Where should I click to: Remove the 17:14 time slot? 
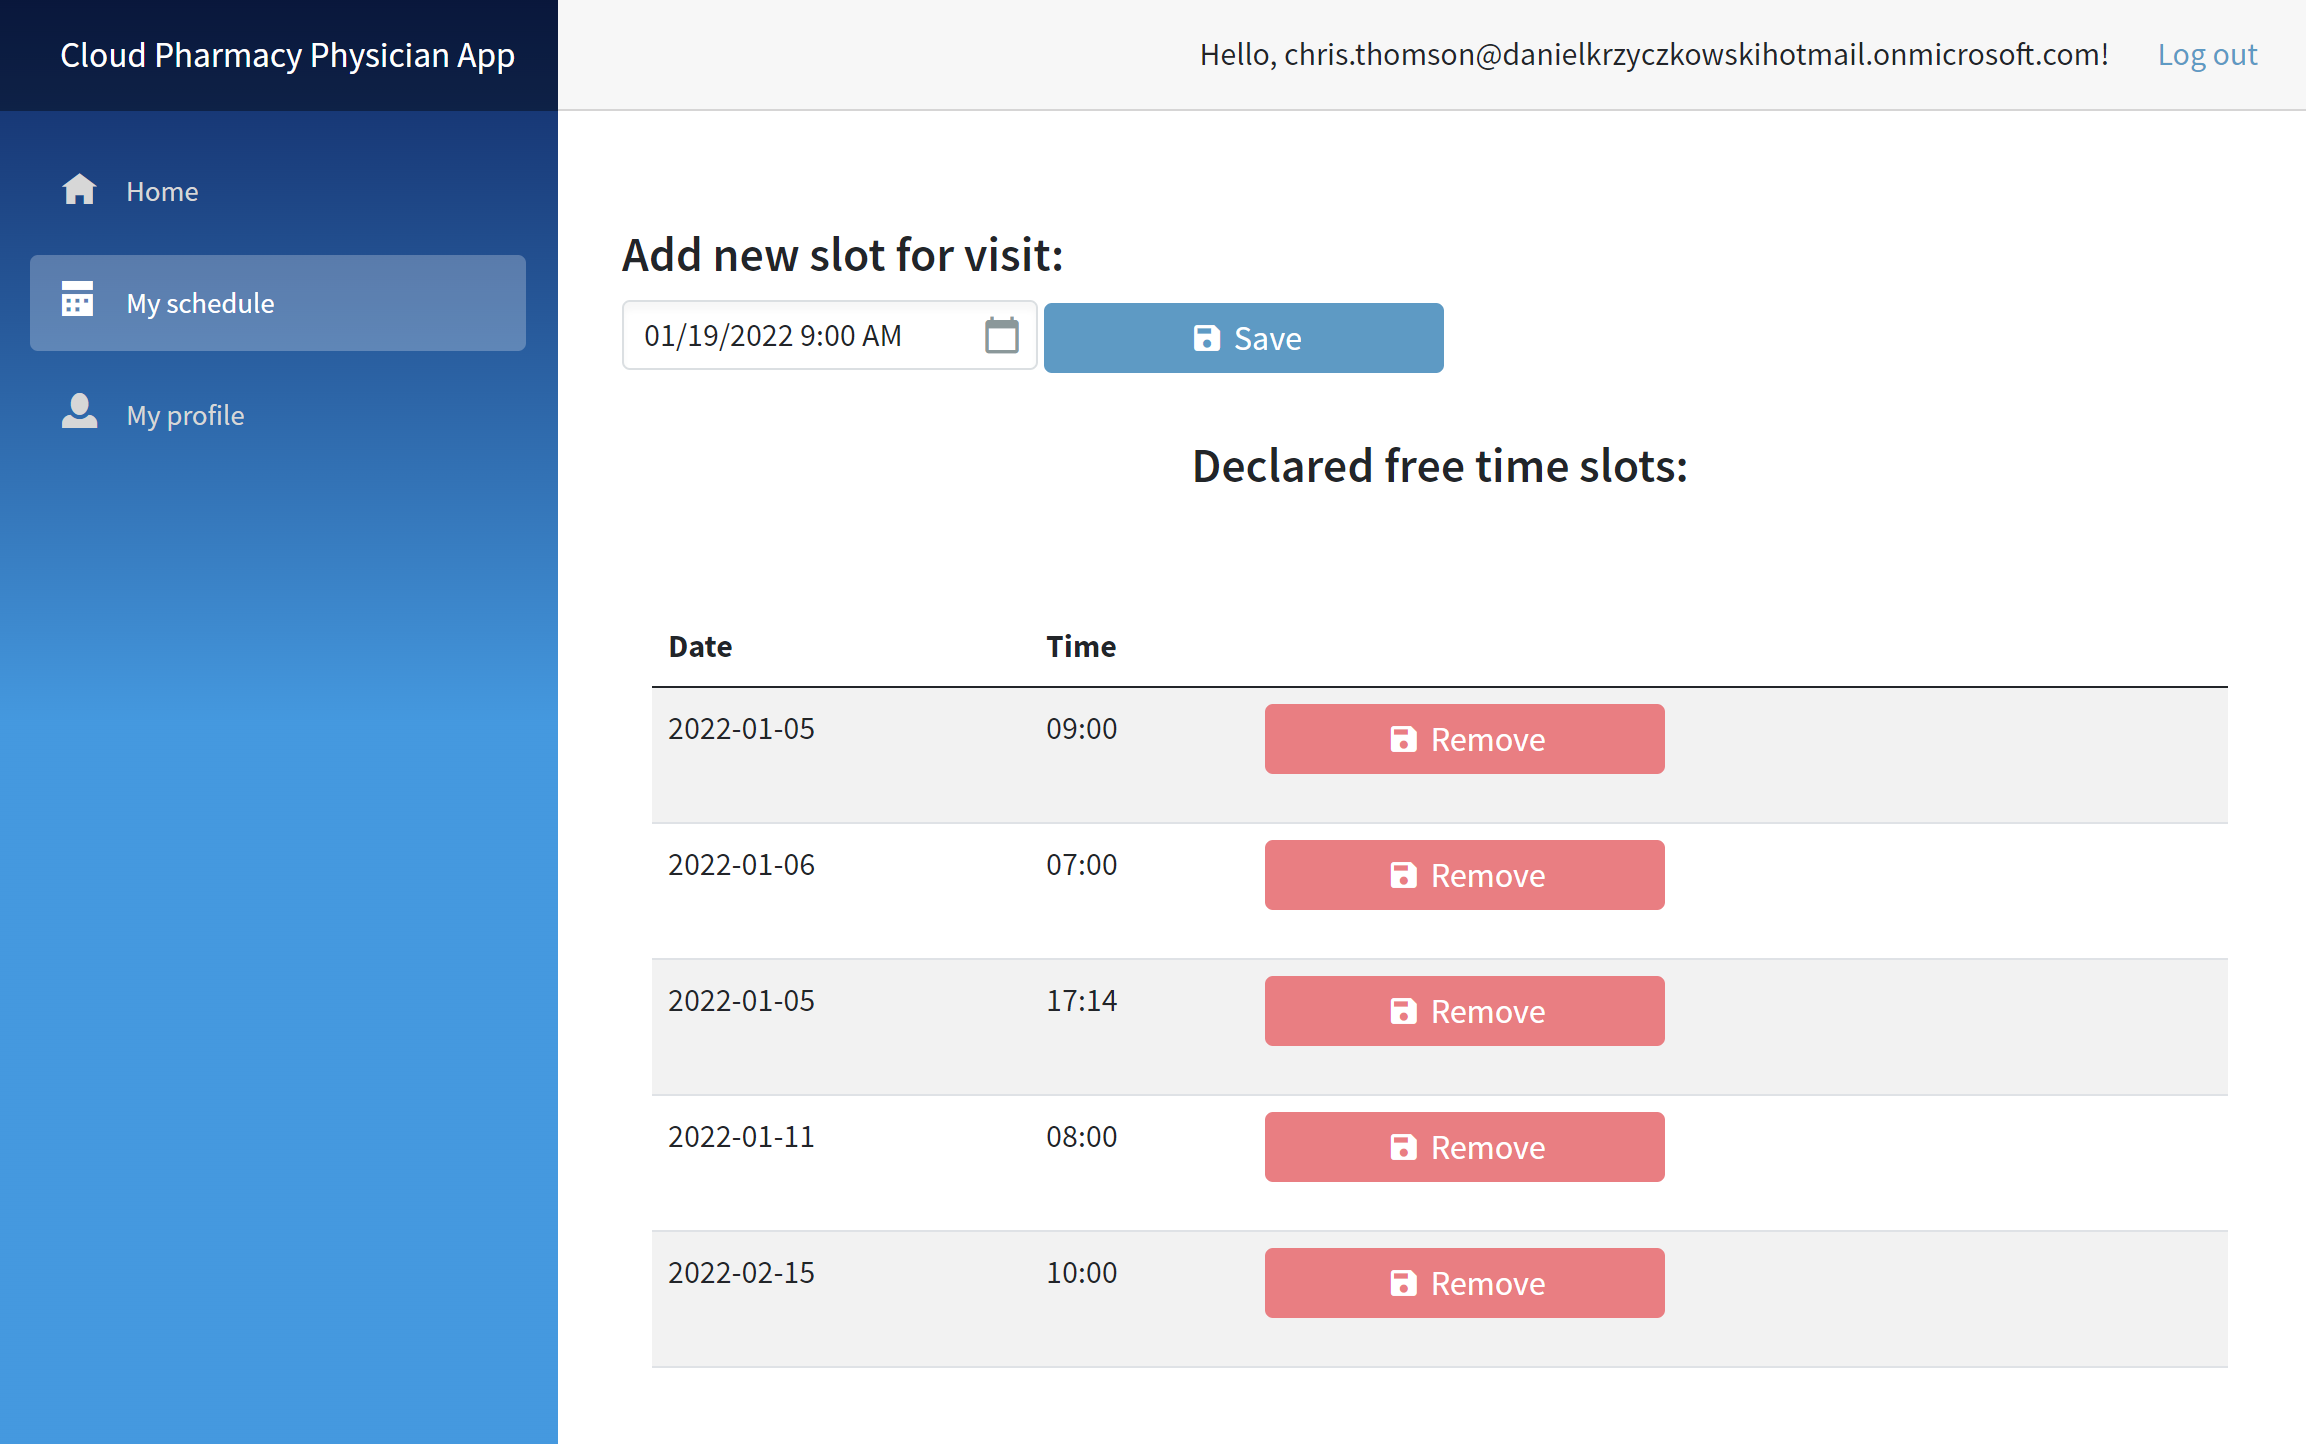pyautogui.click(x=1464, y=1011)
